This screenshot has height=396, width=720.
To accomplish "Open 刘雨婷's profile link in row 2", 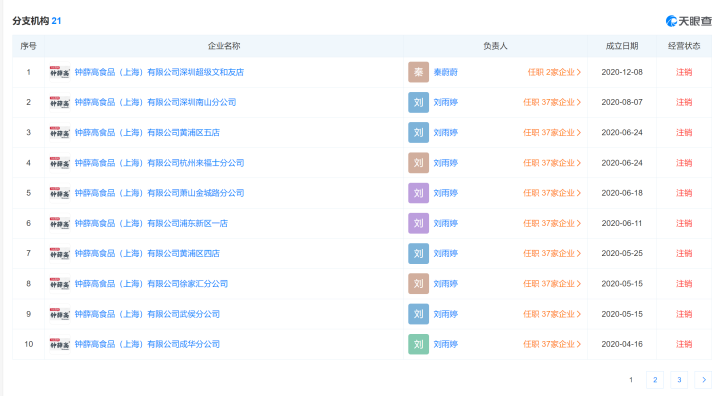I will tap(445, 102).
